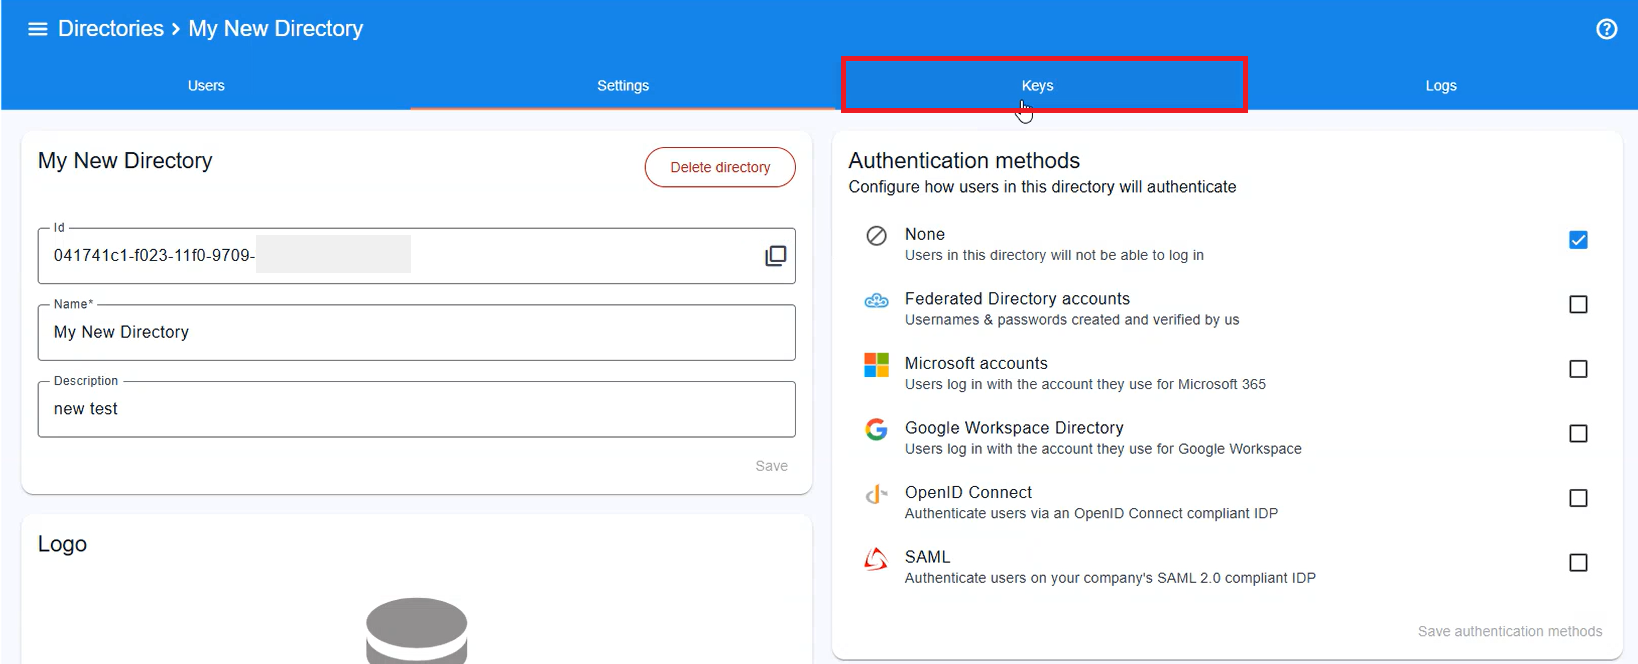Screen dimensions: 1638x664
Task: Enable Federated Directory accounts checkbox
Action: (x=1578, y=304)
